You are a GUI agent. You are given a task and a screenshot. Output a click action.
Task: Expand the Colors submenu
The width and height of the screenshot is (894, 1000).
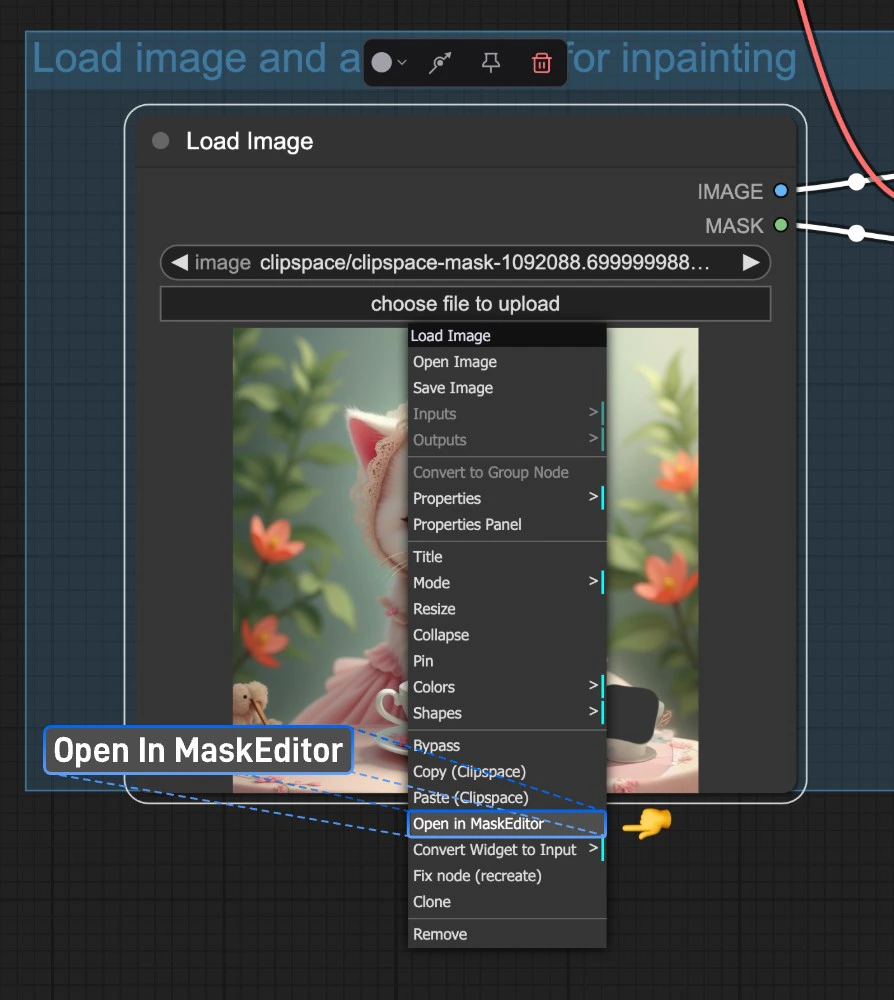point(507,688)
